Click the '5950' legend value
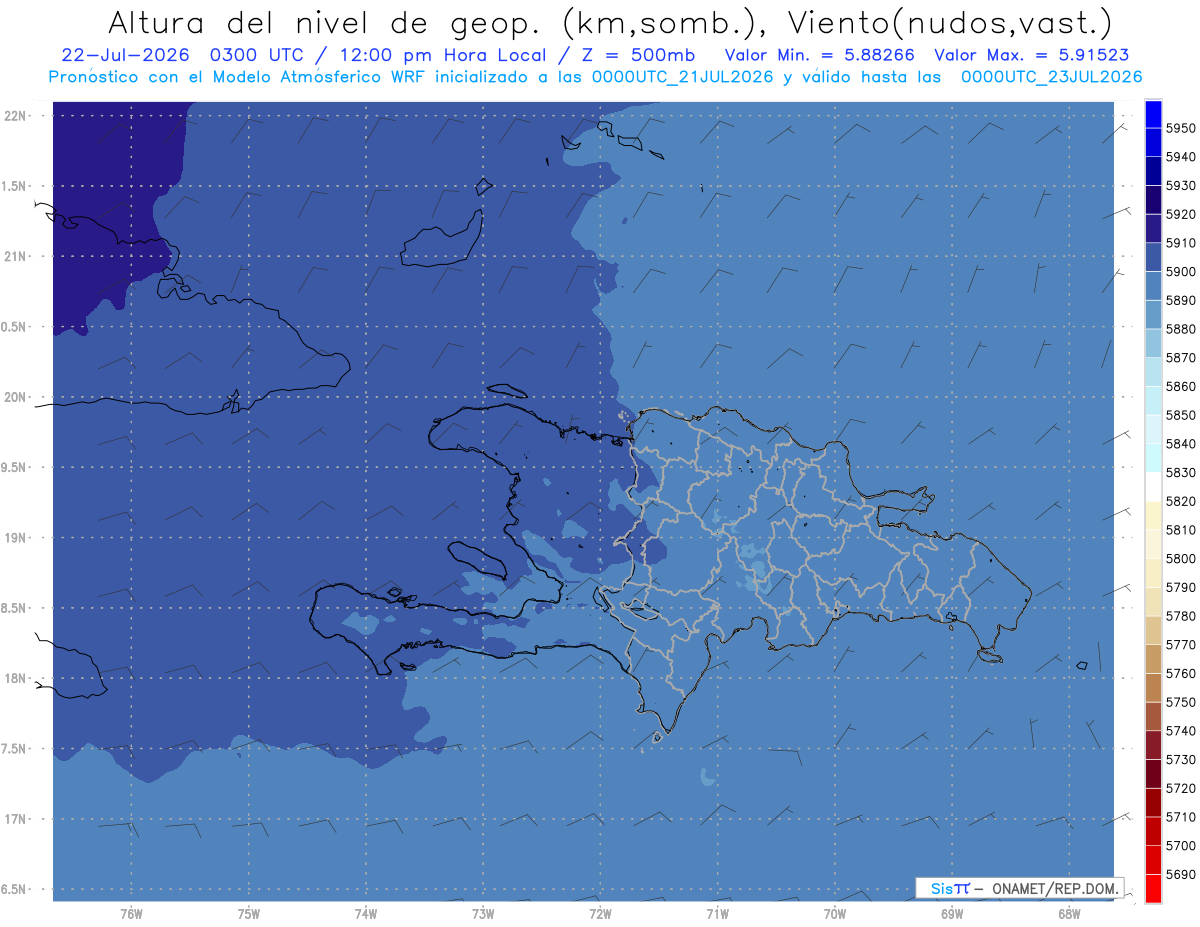 (1180, 128)
